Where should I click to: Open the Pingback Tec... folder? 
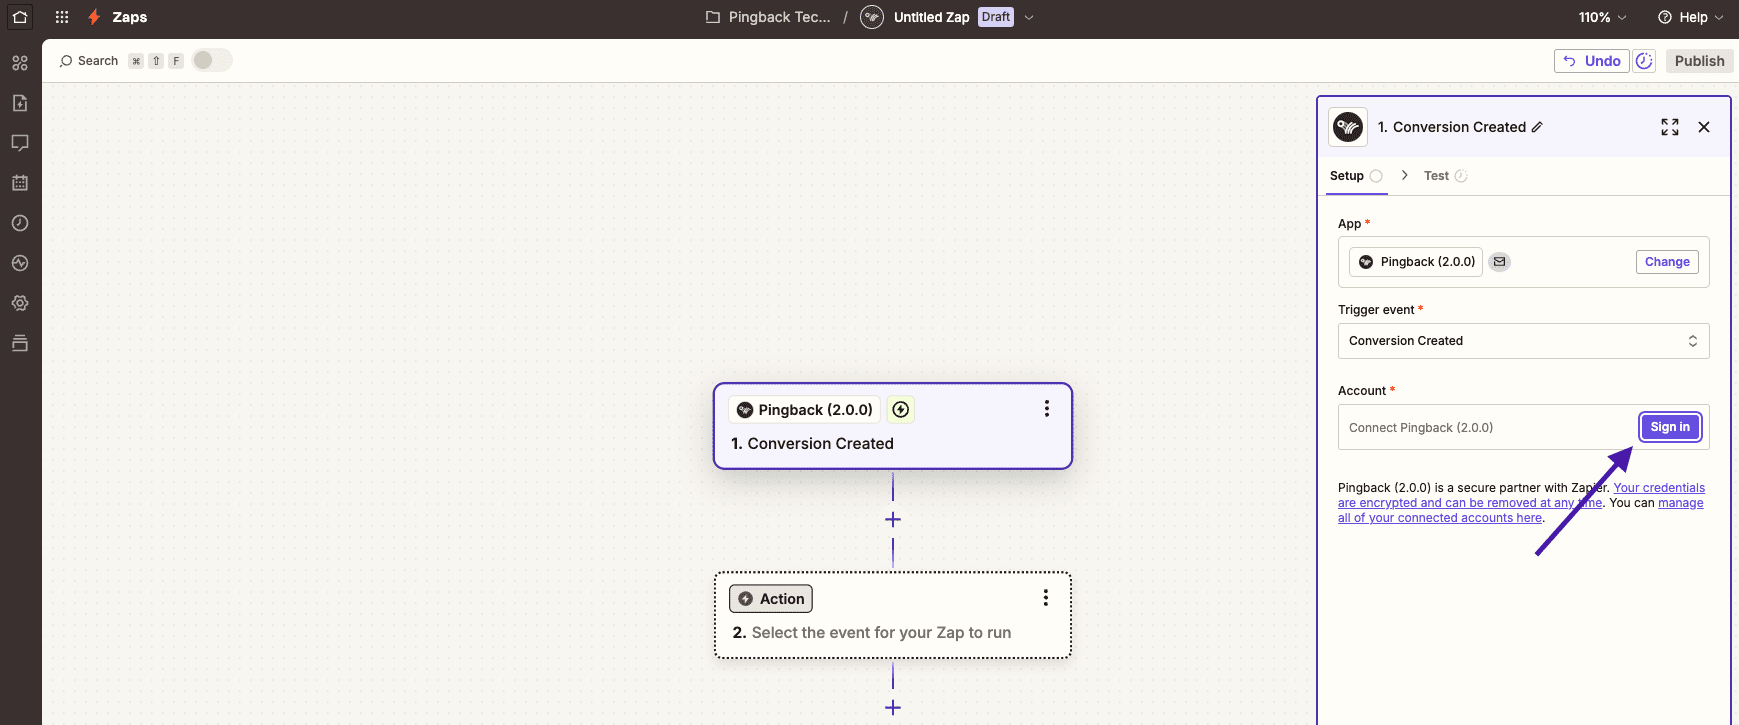[768, 17]
